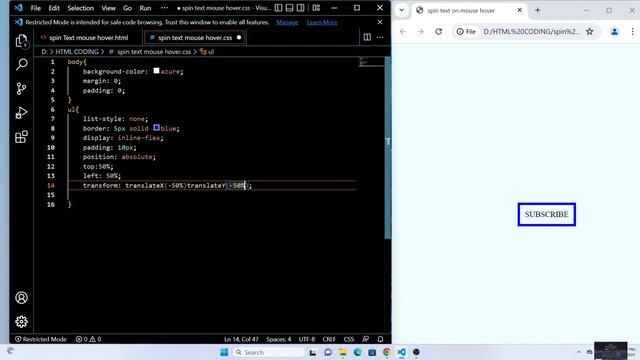The width and height of the screenshot is (640, 360).
Task: Change end of line via CRLF
Action: 329,339
